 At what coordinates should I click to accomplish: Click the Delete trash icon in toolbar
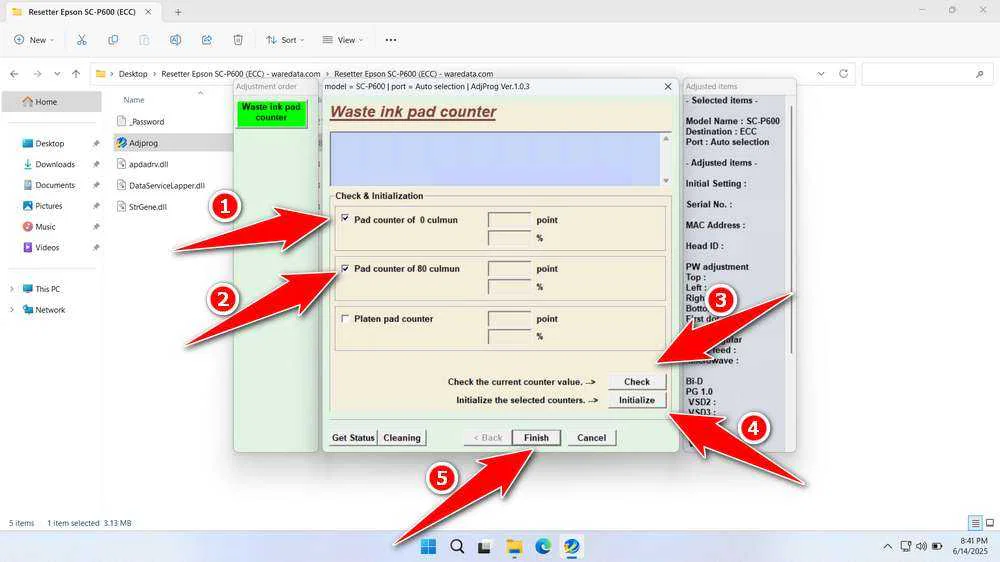click(x=238, y=40)
